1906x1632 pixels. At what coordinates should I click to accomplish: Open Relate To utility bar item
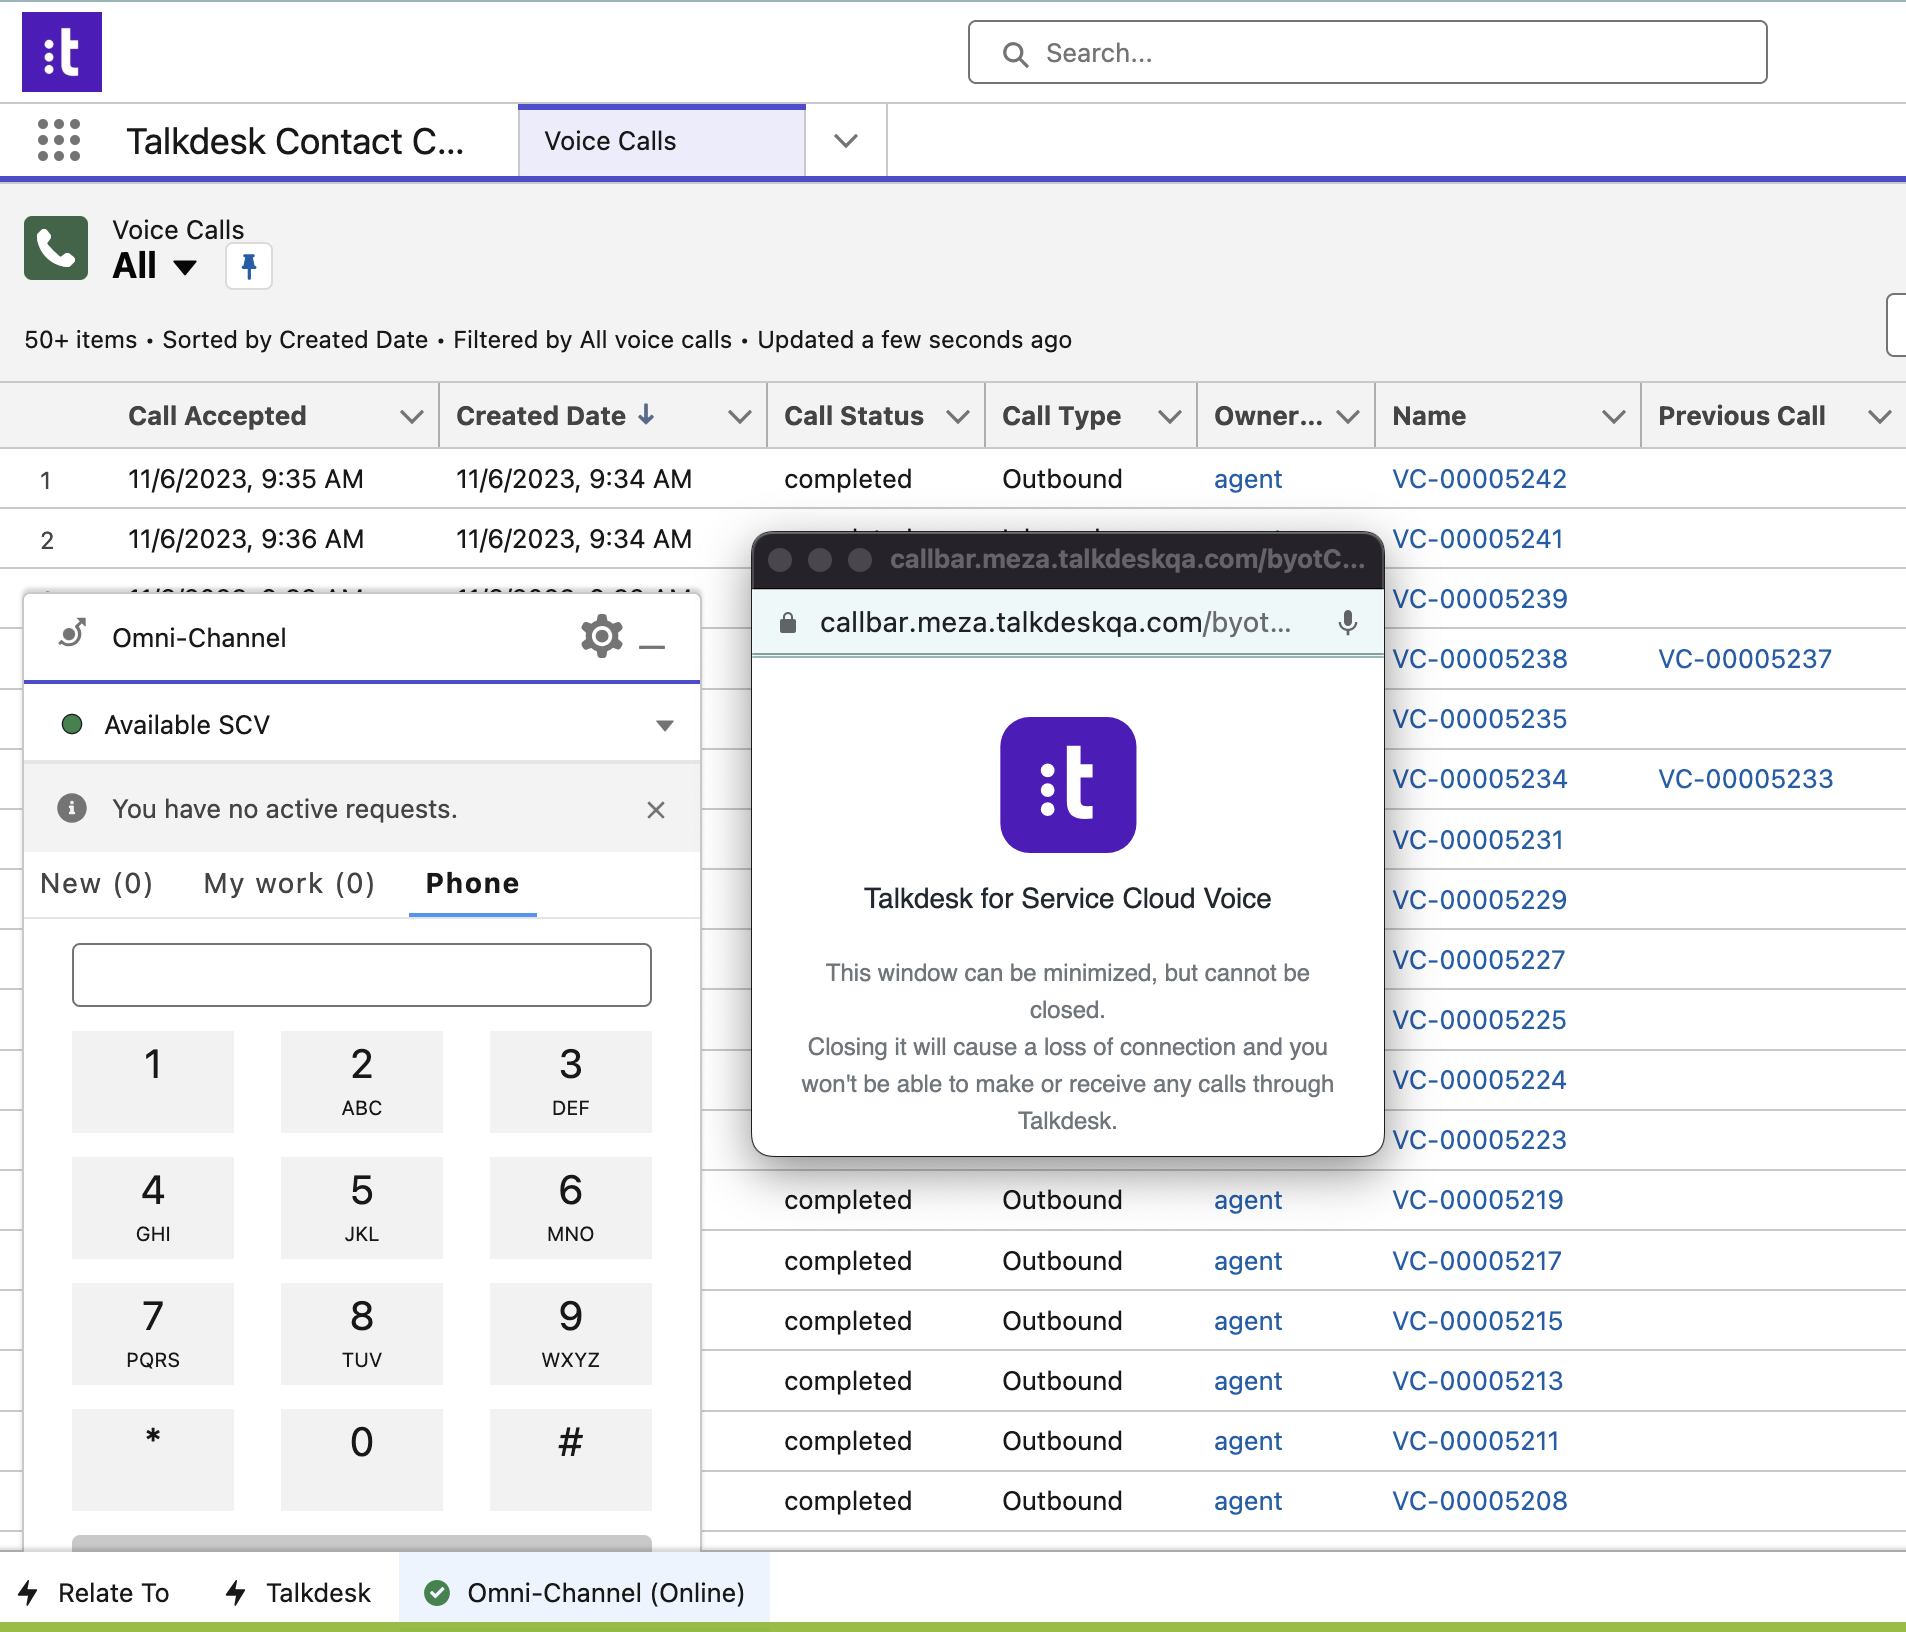pyautogui.click(x=95, y=1592)
